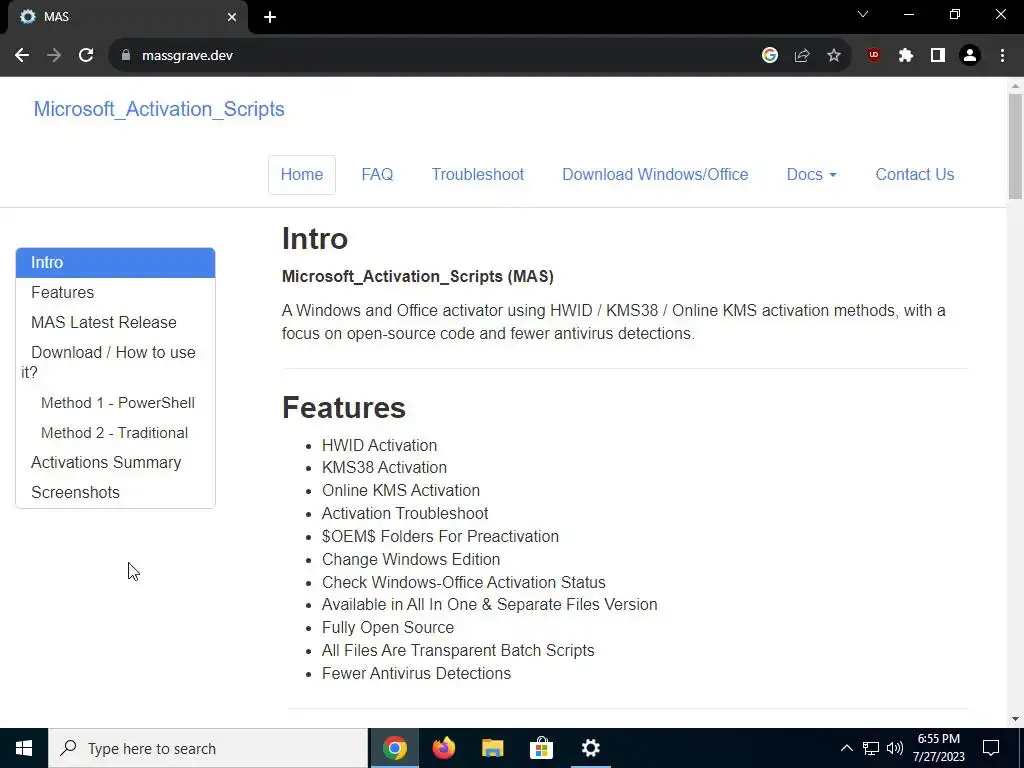Click the Fully Open Source list item

[388, 628]
